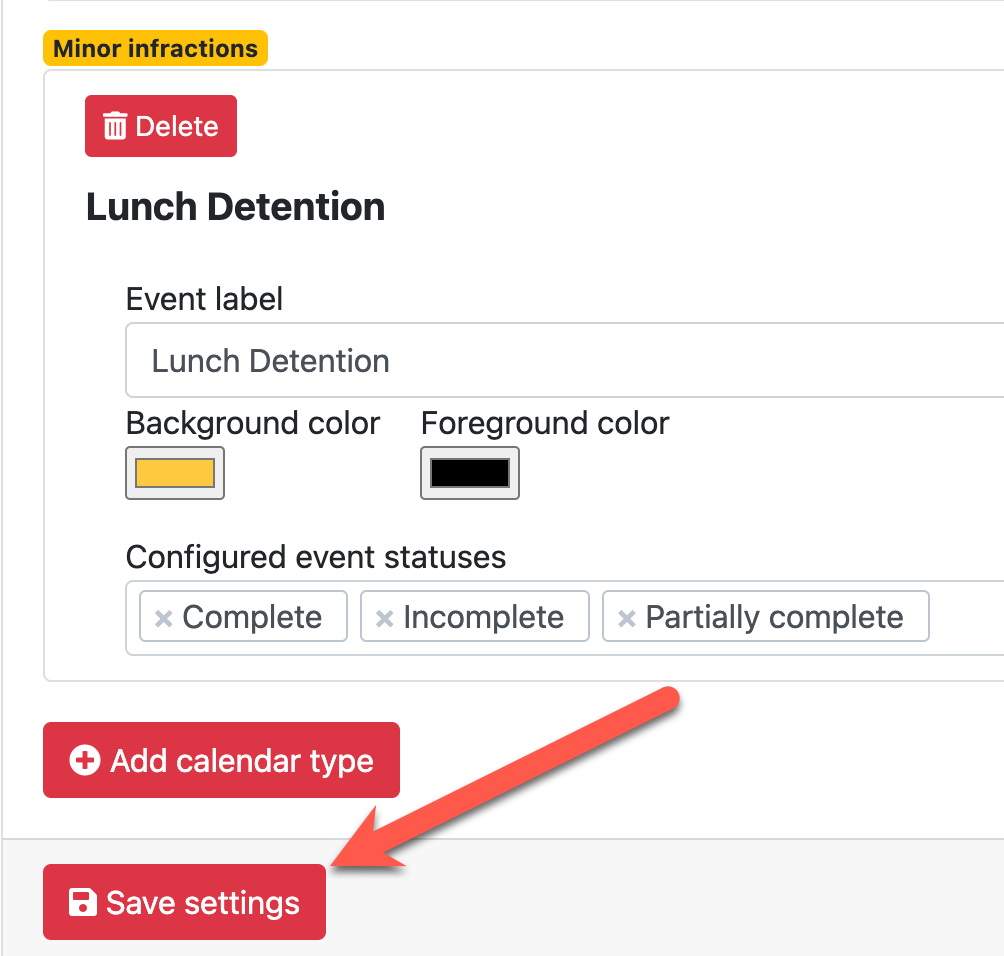Click the Partially complete tag text

click(x=774, y=618)
